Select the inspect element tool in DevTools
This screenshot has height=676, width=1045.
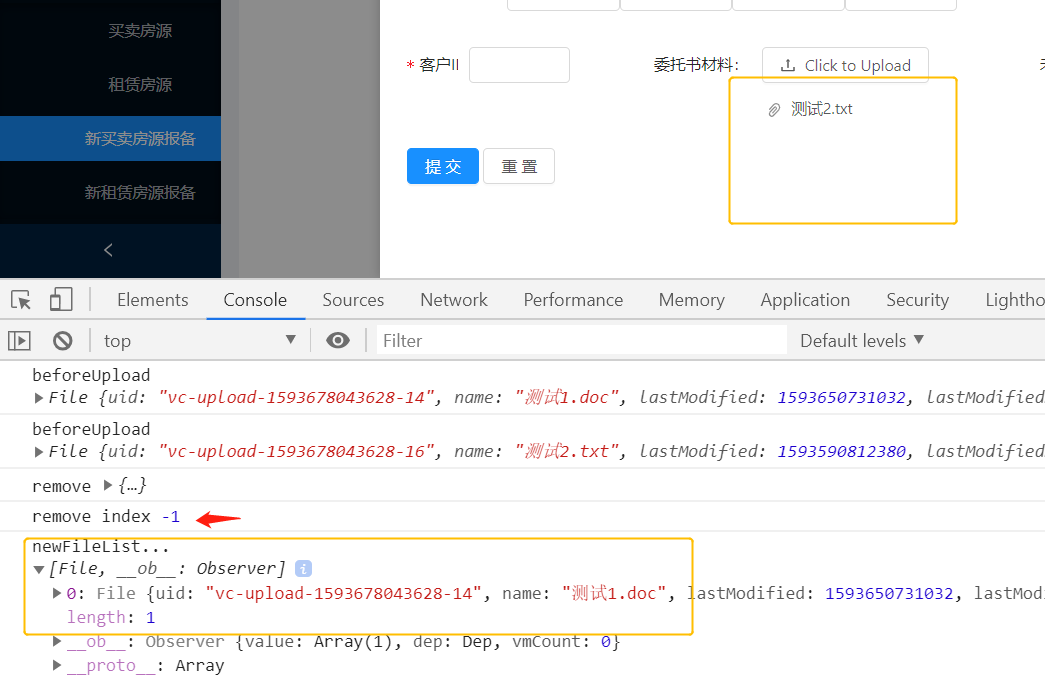pyautogui.click(x=18, y=299)
